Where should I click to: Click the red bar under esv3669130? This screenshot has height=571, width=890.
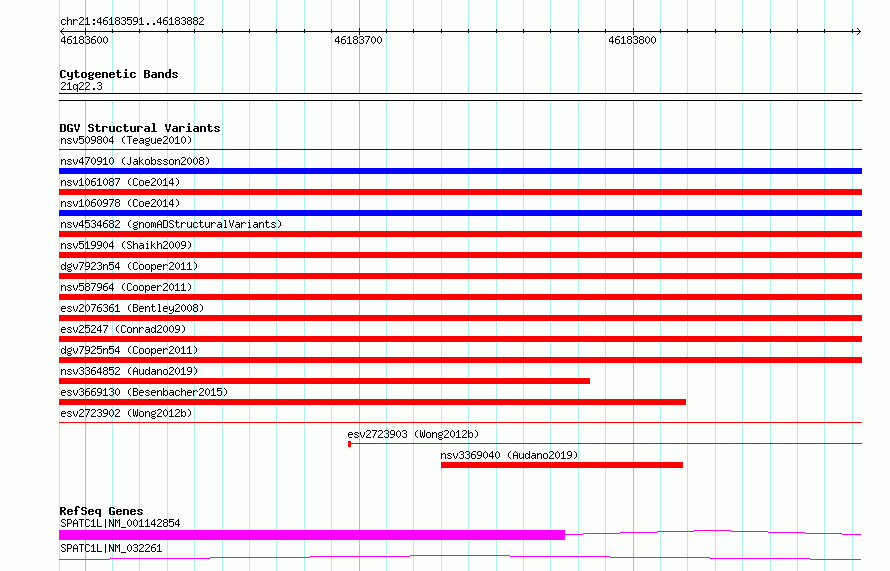[372, 402]
